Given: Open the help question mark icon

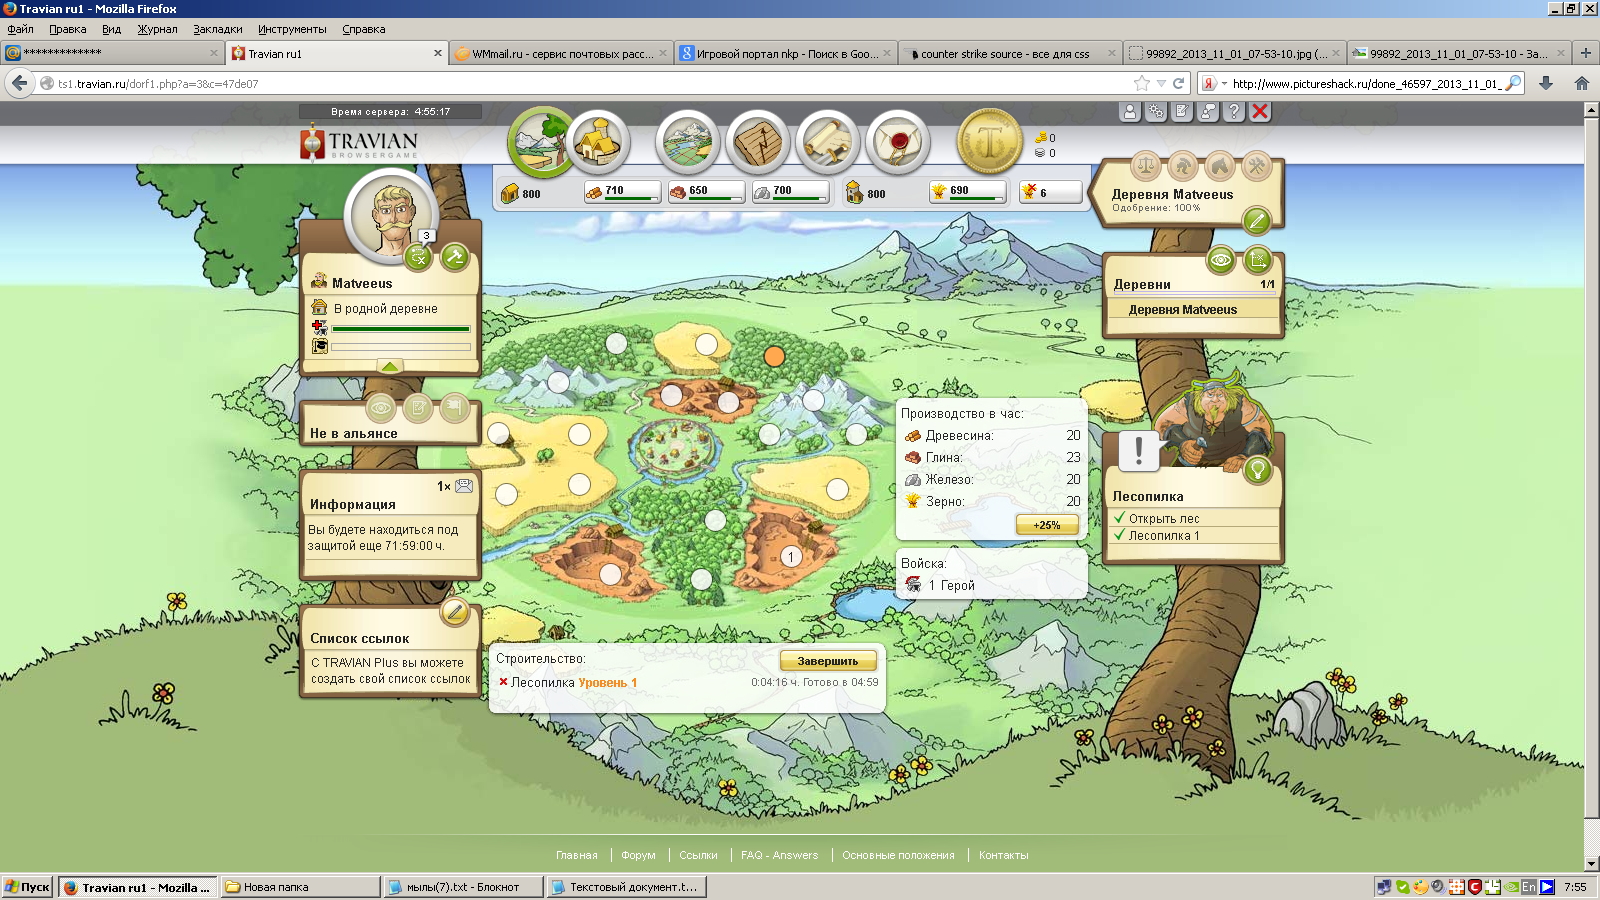Looking at the screenshot, I should tap(1234, 112).
